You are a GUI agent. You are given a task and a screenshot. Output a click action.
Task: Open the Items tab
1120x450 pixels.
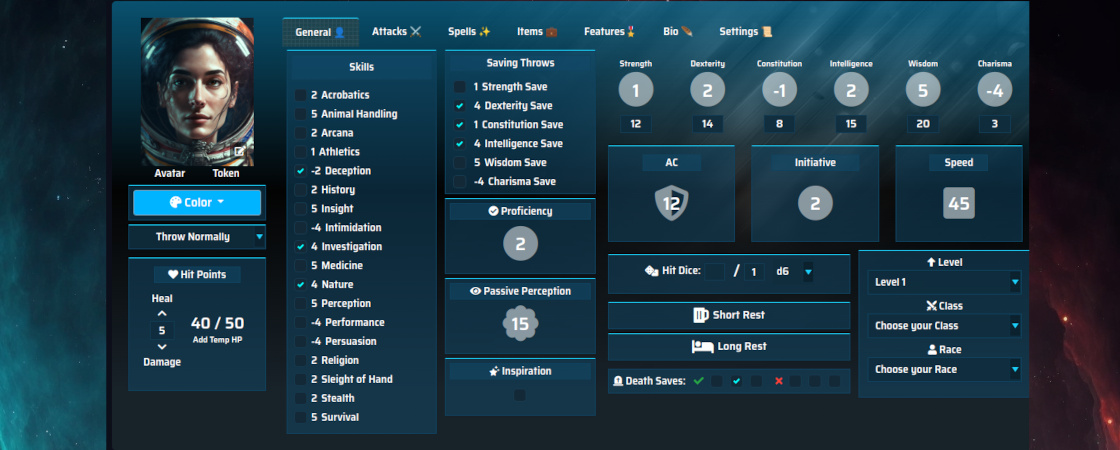pyautogui.click(x=537, y=31)
